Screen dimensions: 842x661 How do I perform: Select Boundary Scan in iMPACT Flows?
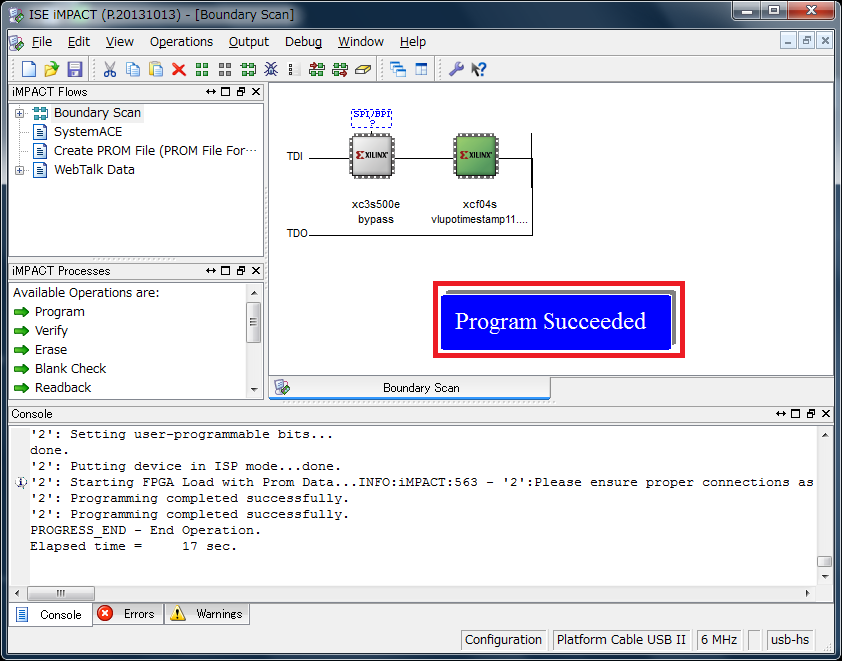[97, 113]
